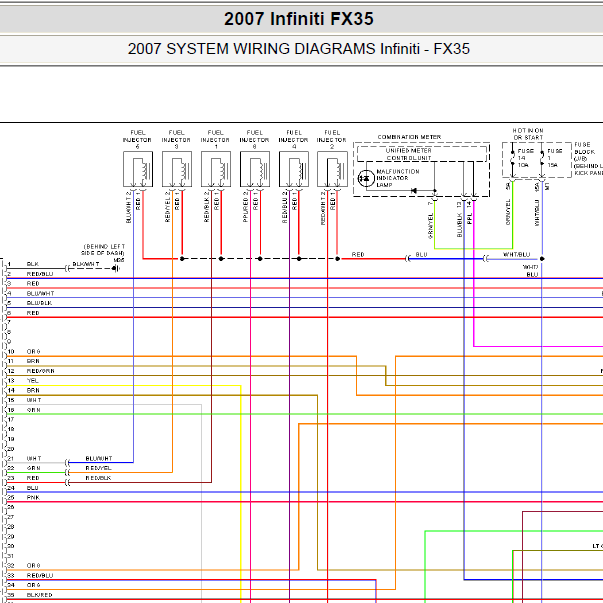Click the 'RED/BLU' label at pin 33
The image size is (603, 603).
pos(40,576)
